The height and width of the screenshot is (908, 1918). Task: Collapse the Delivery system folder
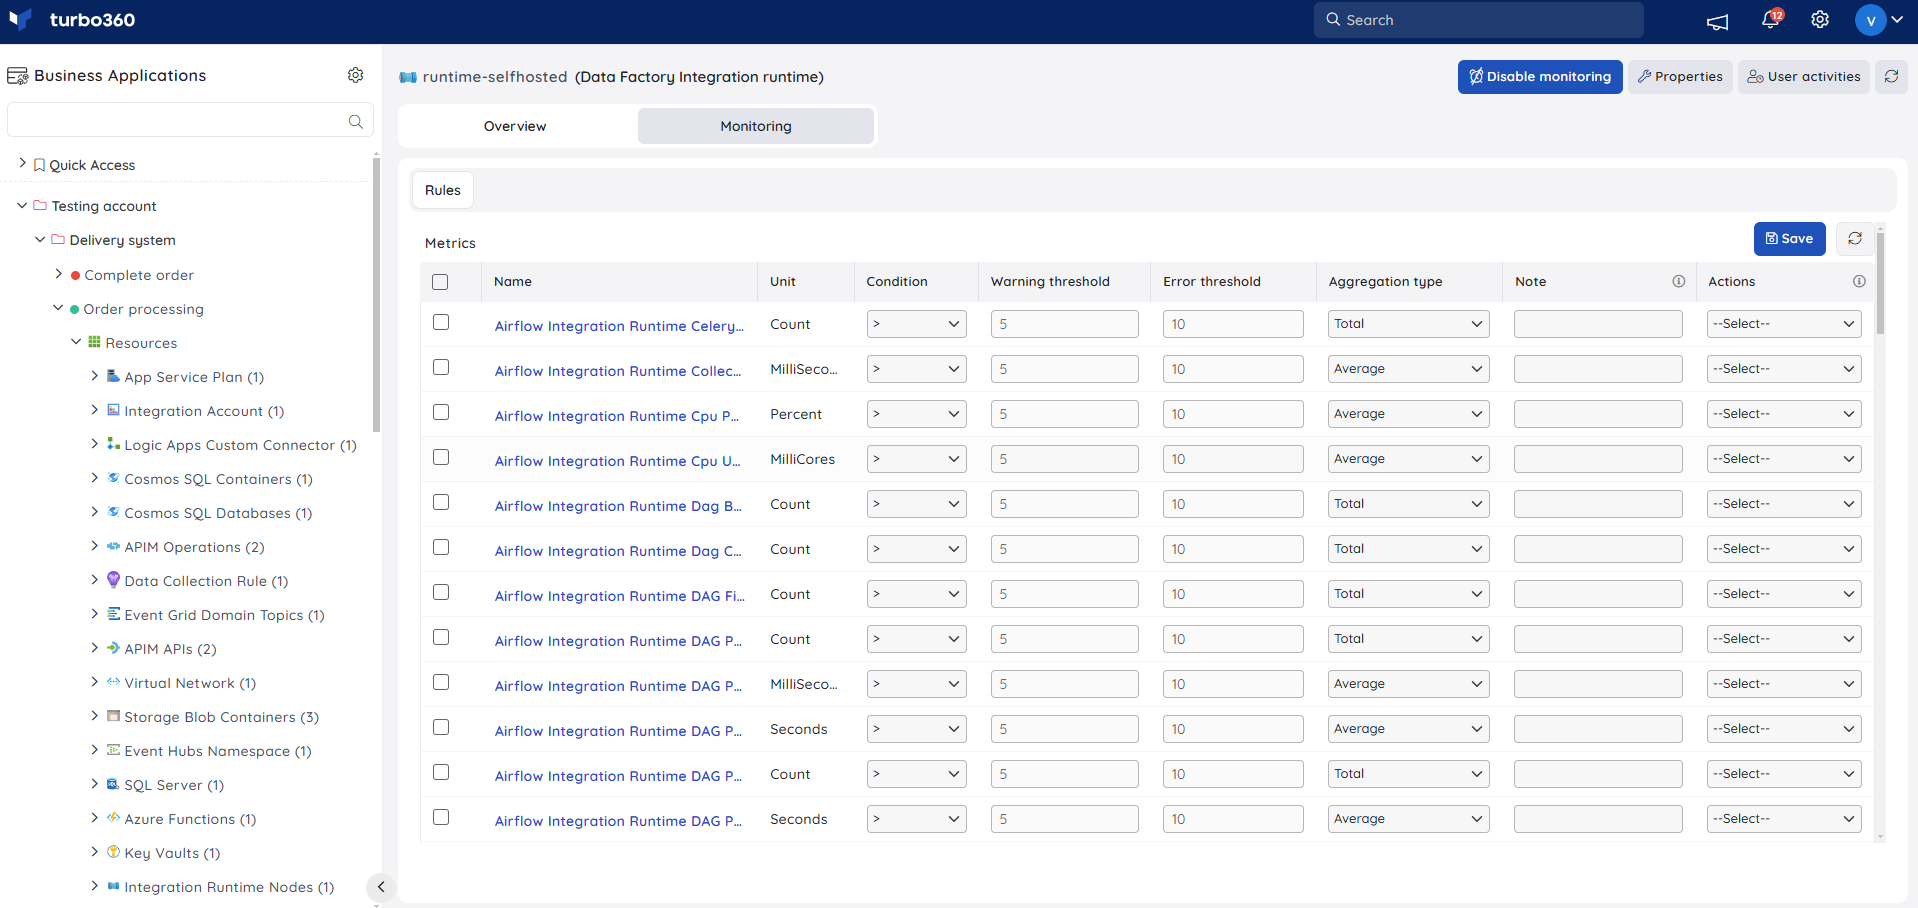point(40,239)
